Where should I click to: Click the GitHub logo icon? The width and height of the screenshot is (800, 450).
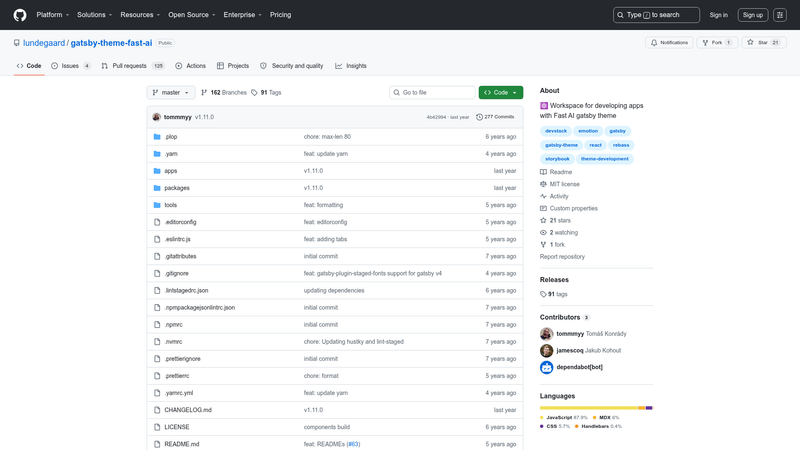20,15
